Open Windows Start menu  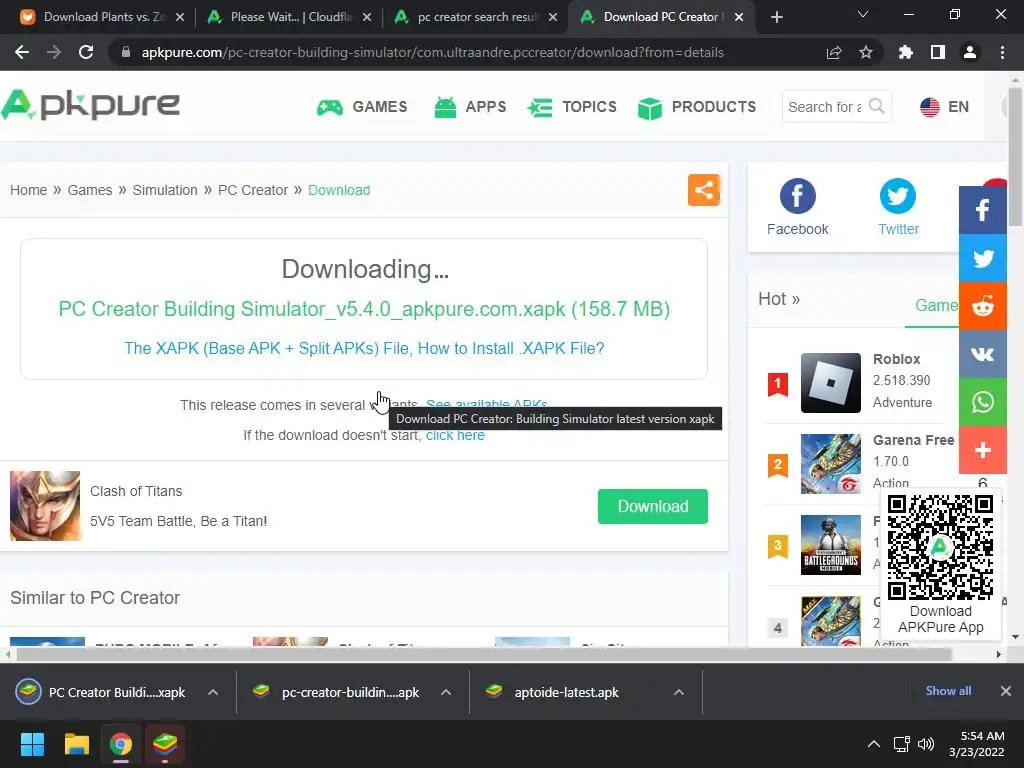pos(32,744)
